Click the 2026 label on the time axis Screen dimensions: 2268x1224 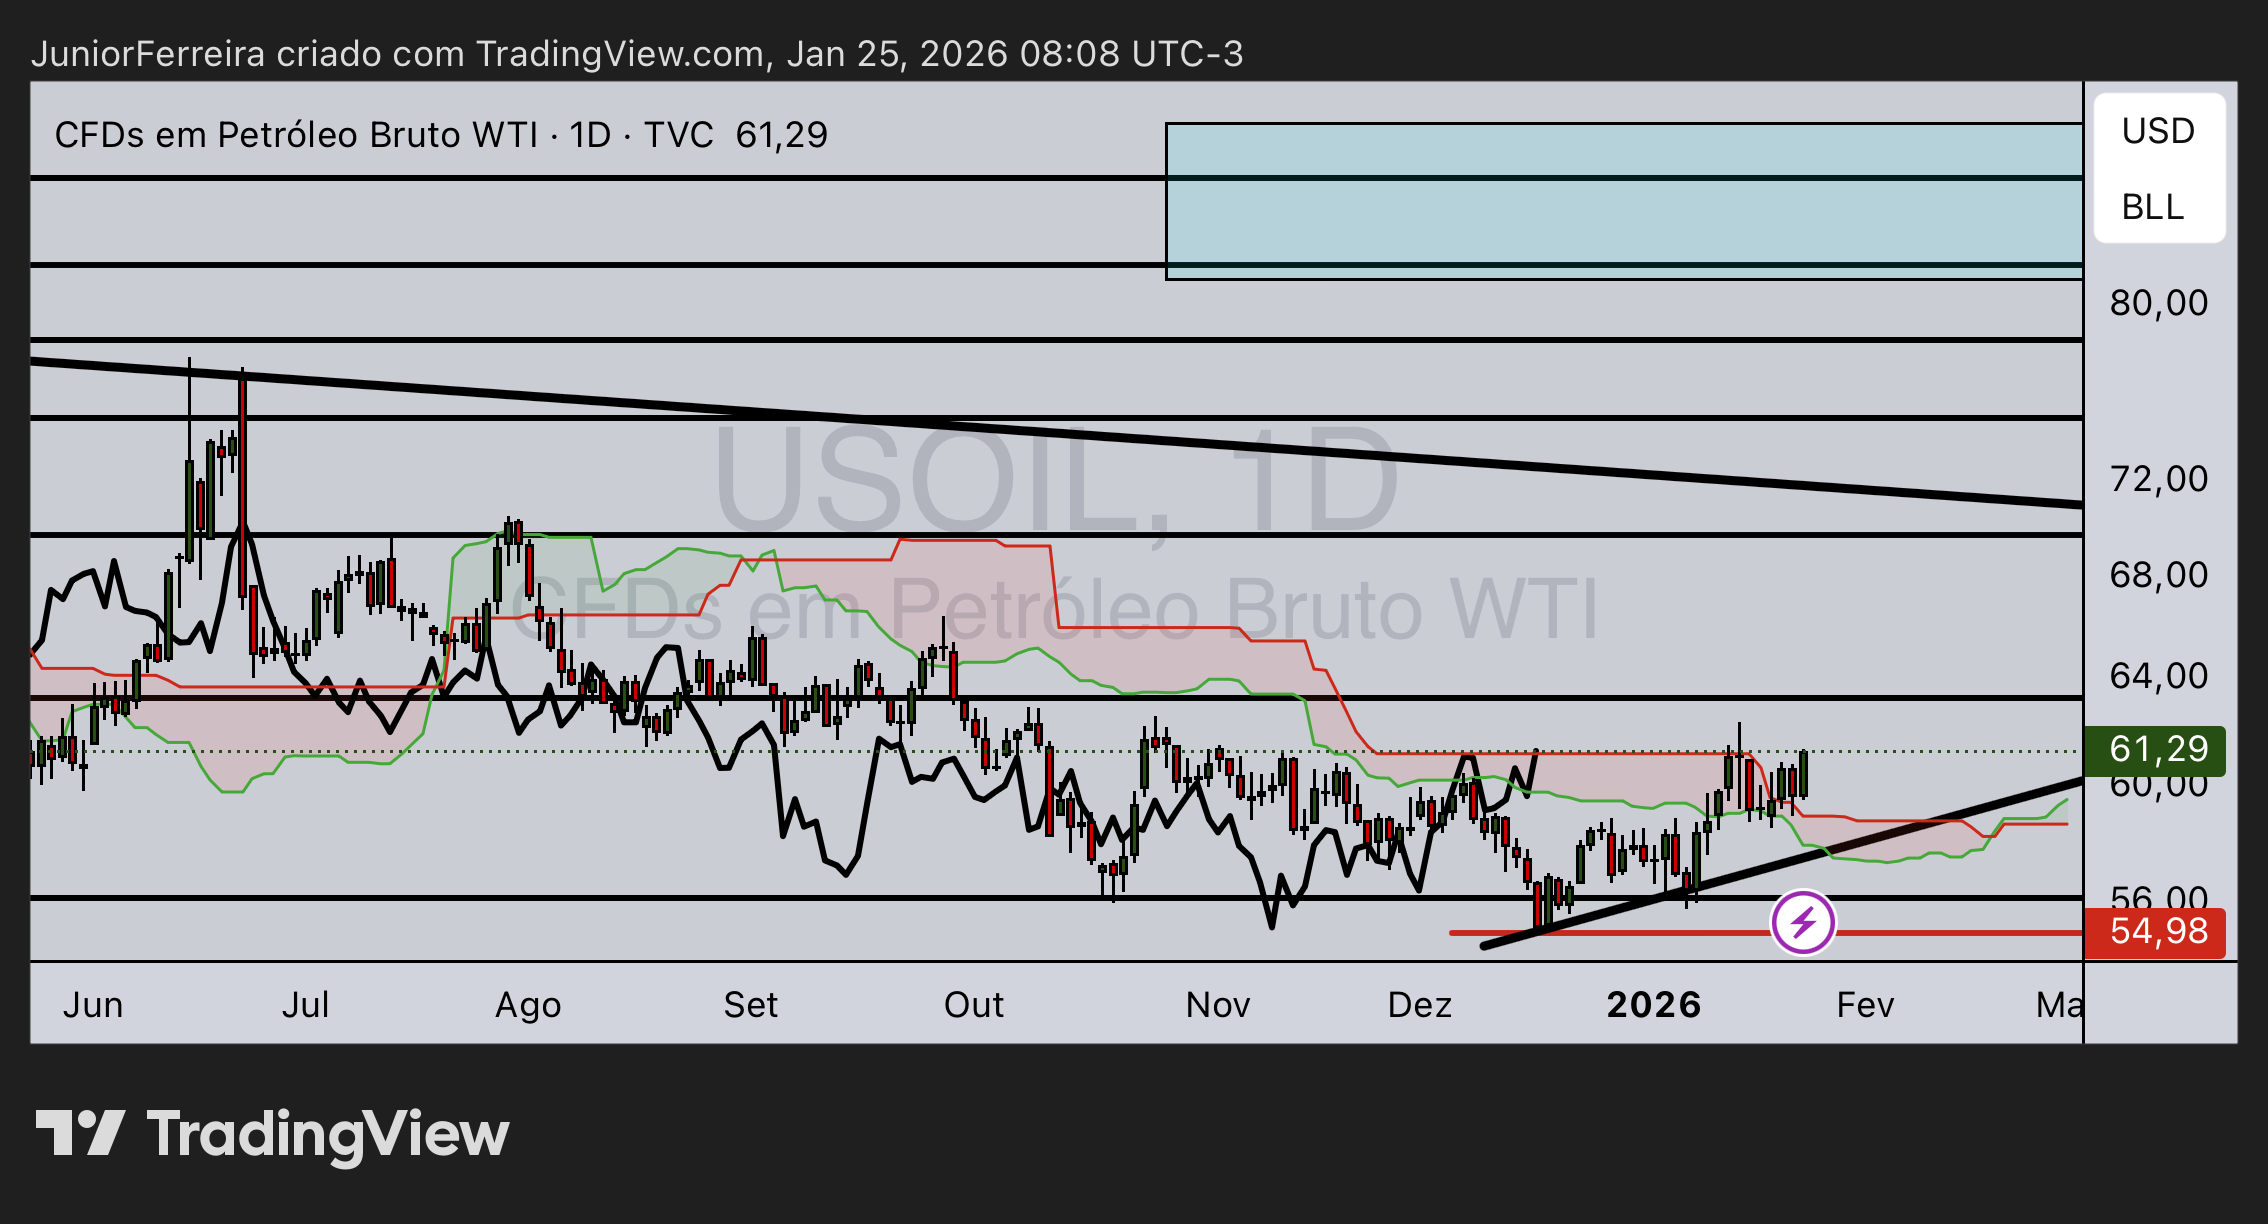coord(1653,1004)
